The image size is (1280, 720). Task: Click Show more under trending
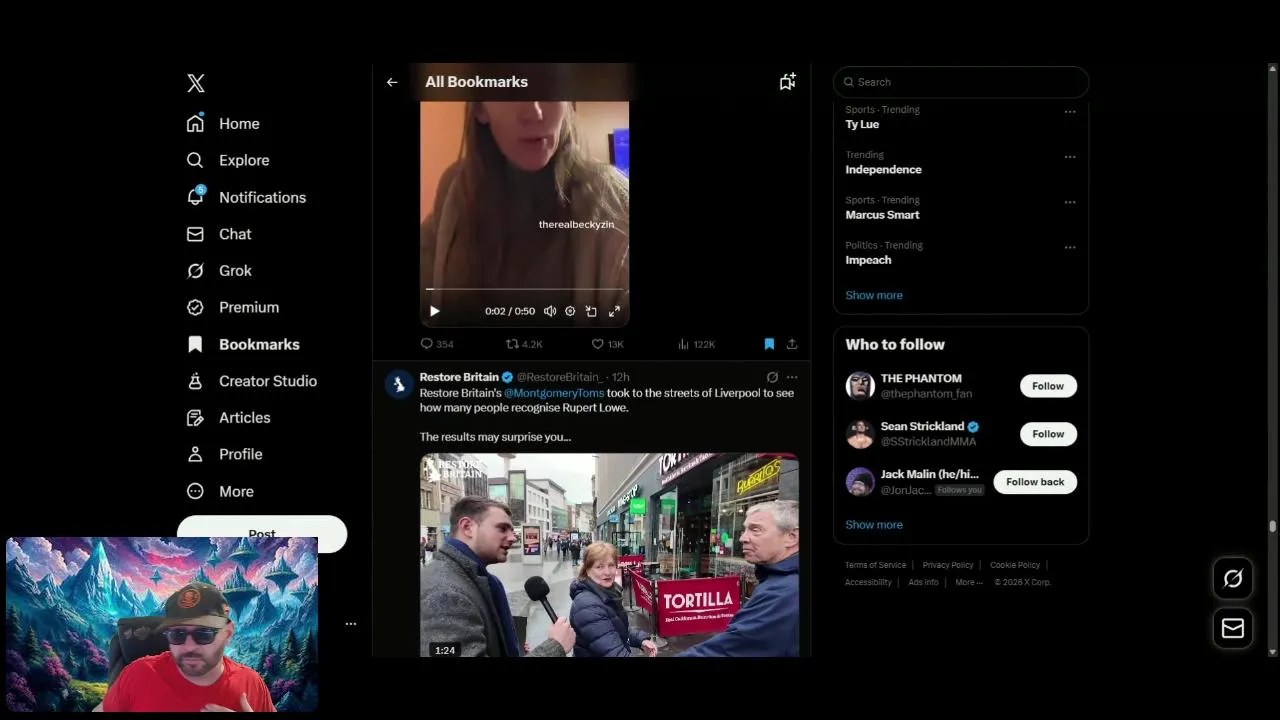pyautogui.click(x=874, y=295)
